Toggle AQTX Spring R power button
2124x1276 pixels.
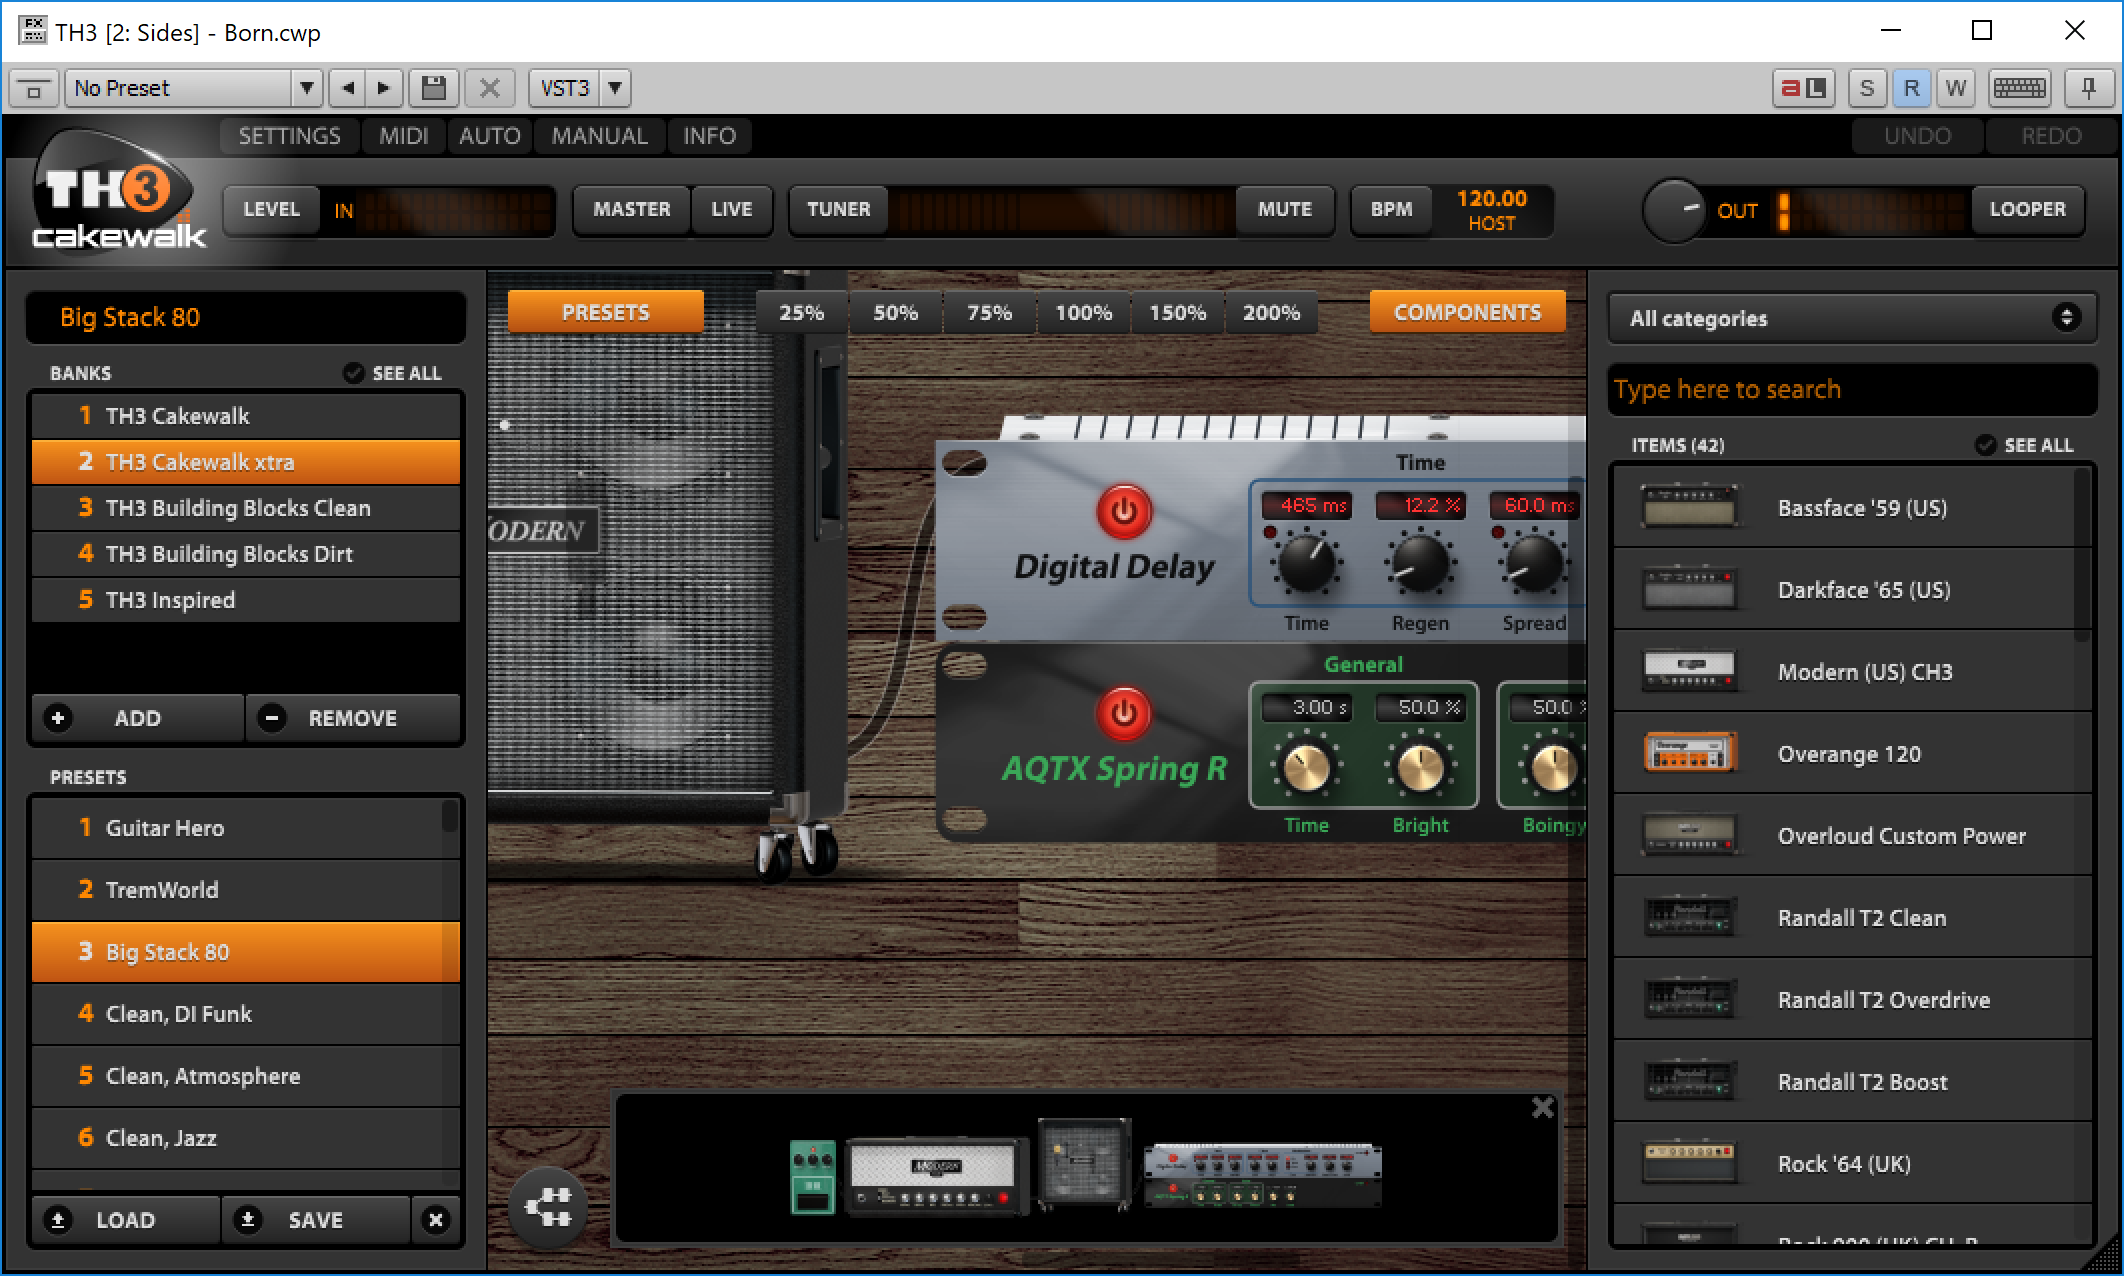pos(1124,713)
